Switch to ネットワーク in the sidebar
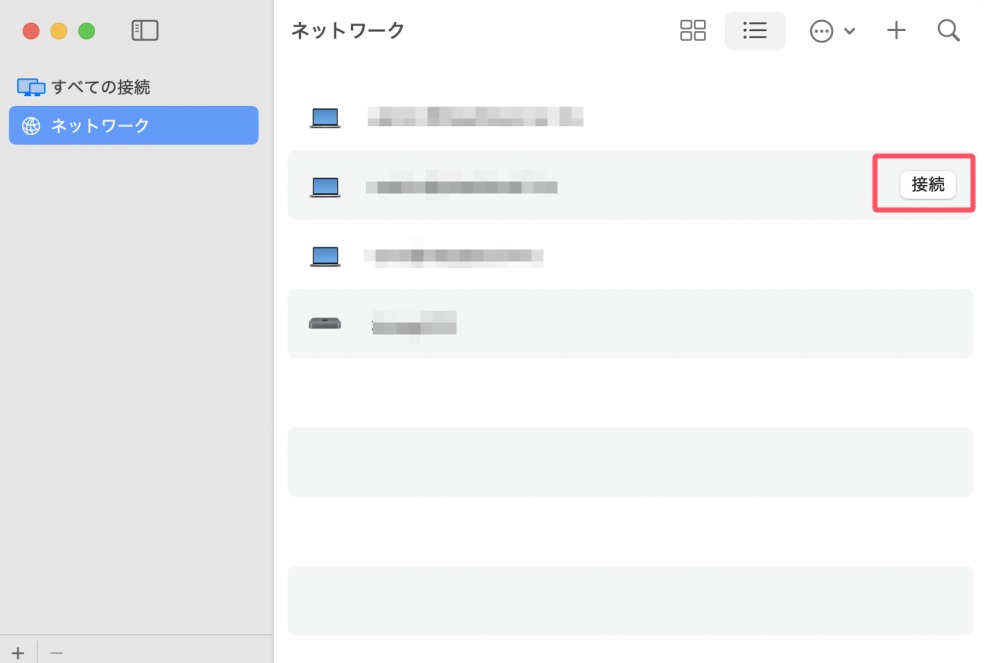 [100, 125]
